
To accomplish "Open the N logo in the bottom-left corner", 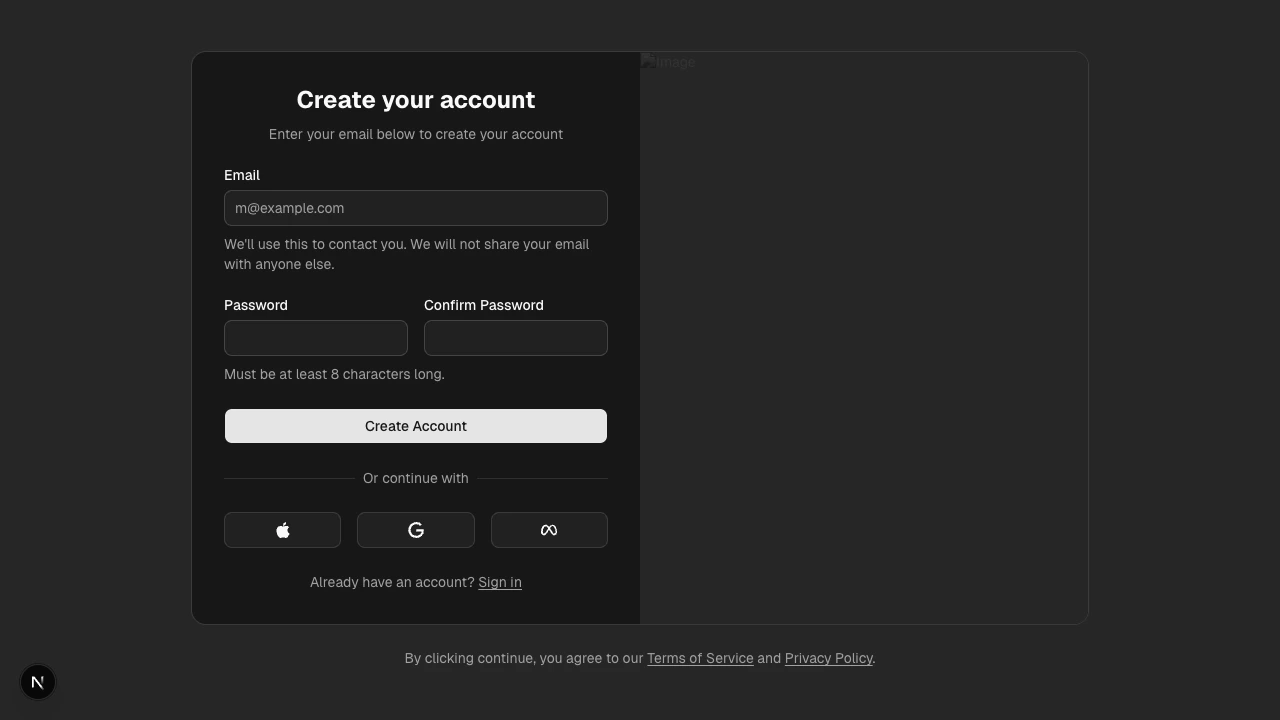I will point(37,681).
